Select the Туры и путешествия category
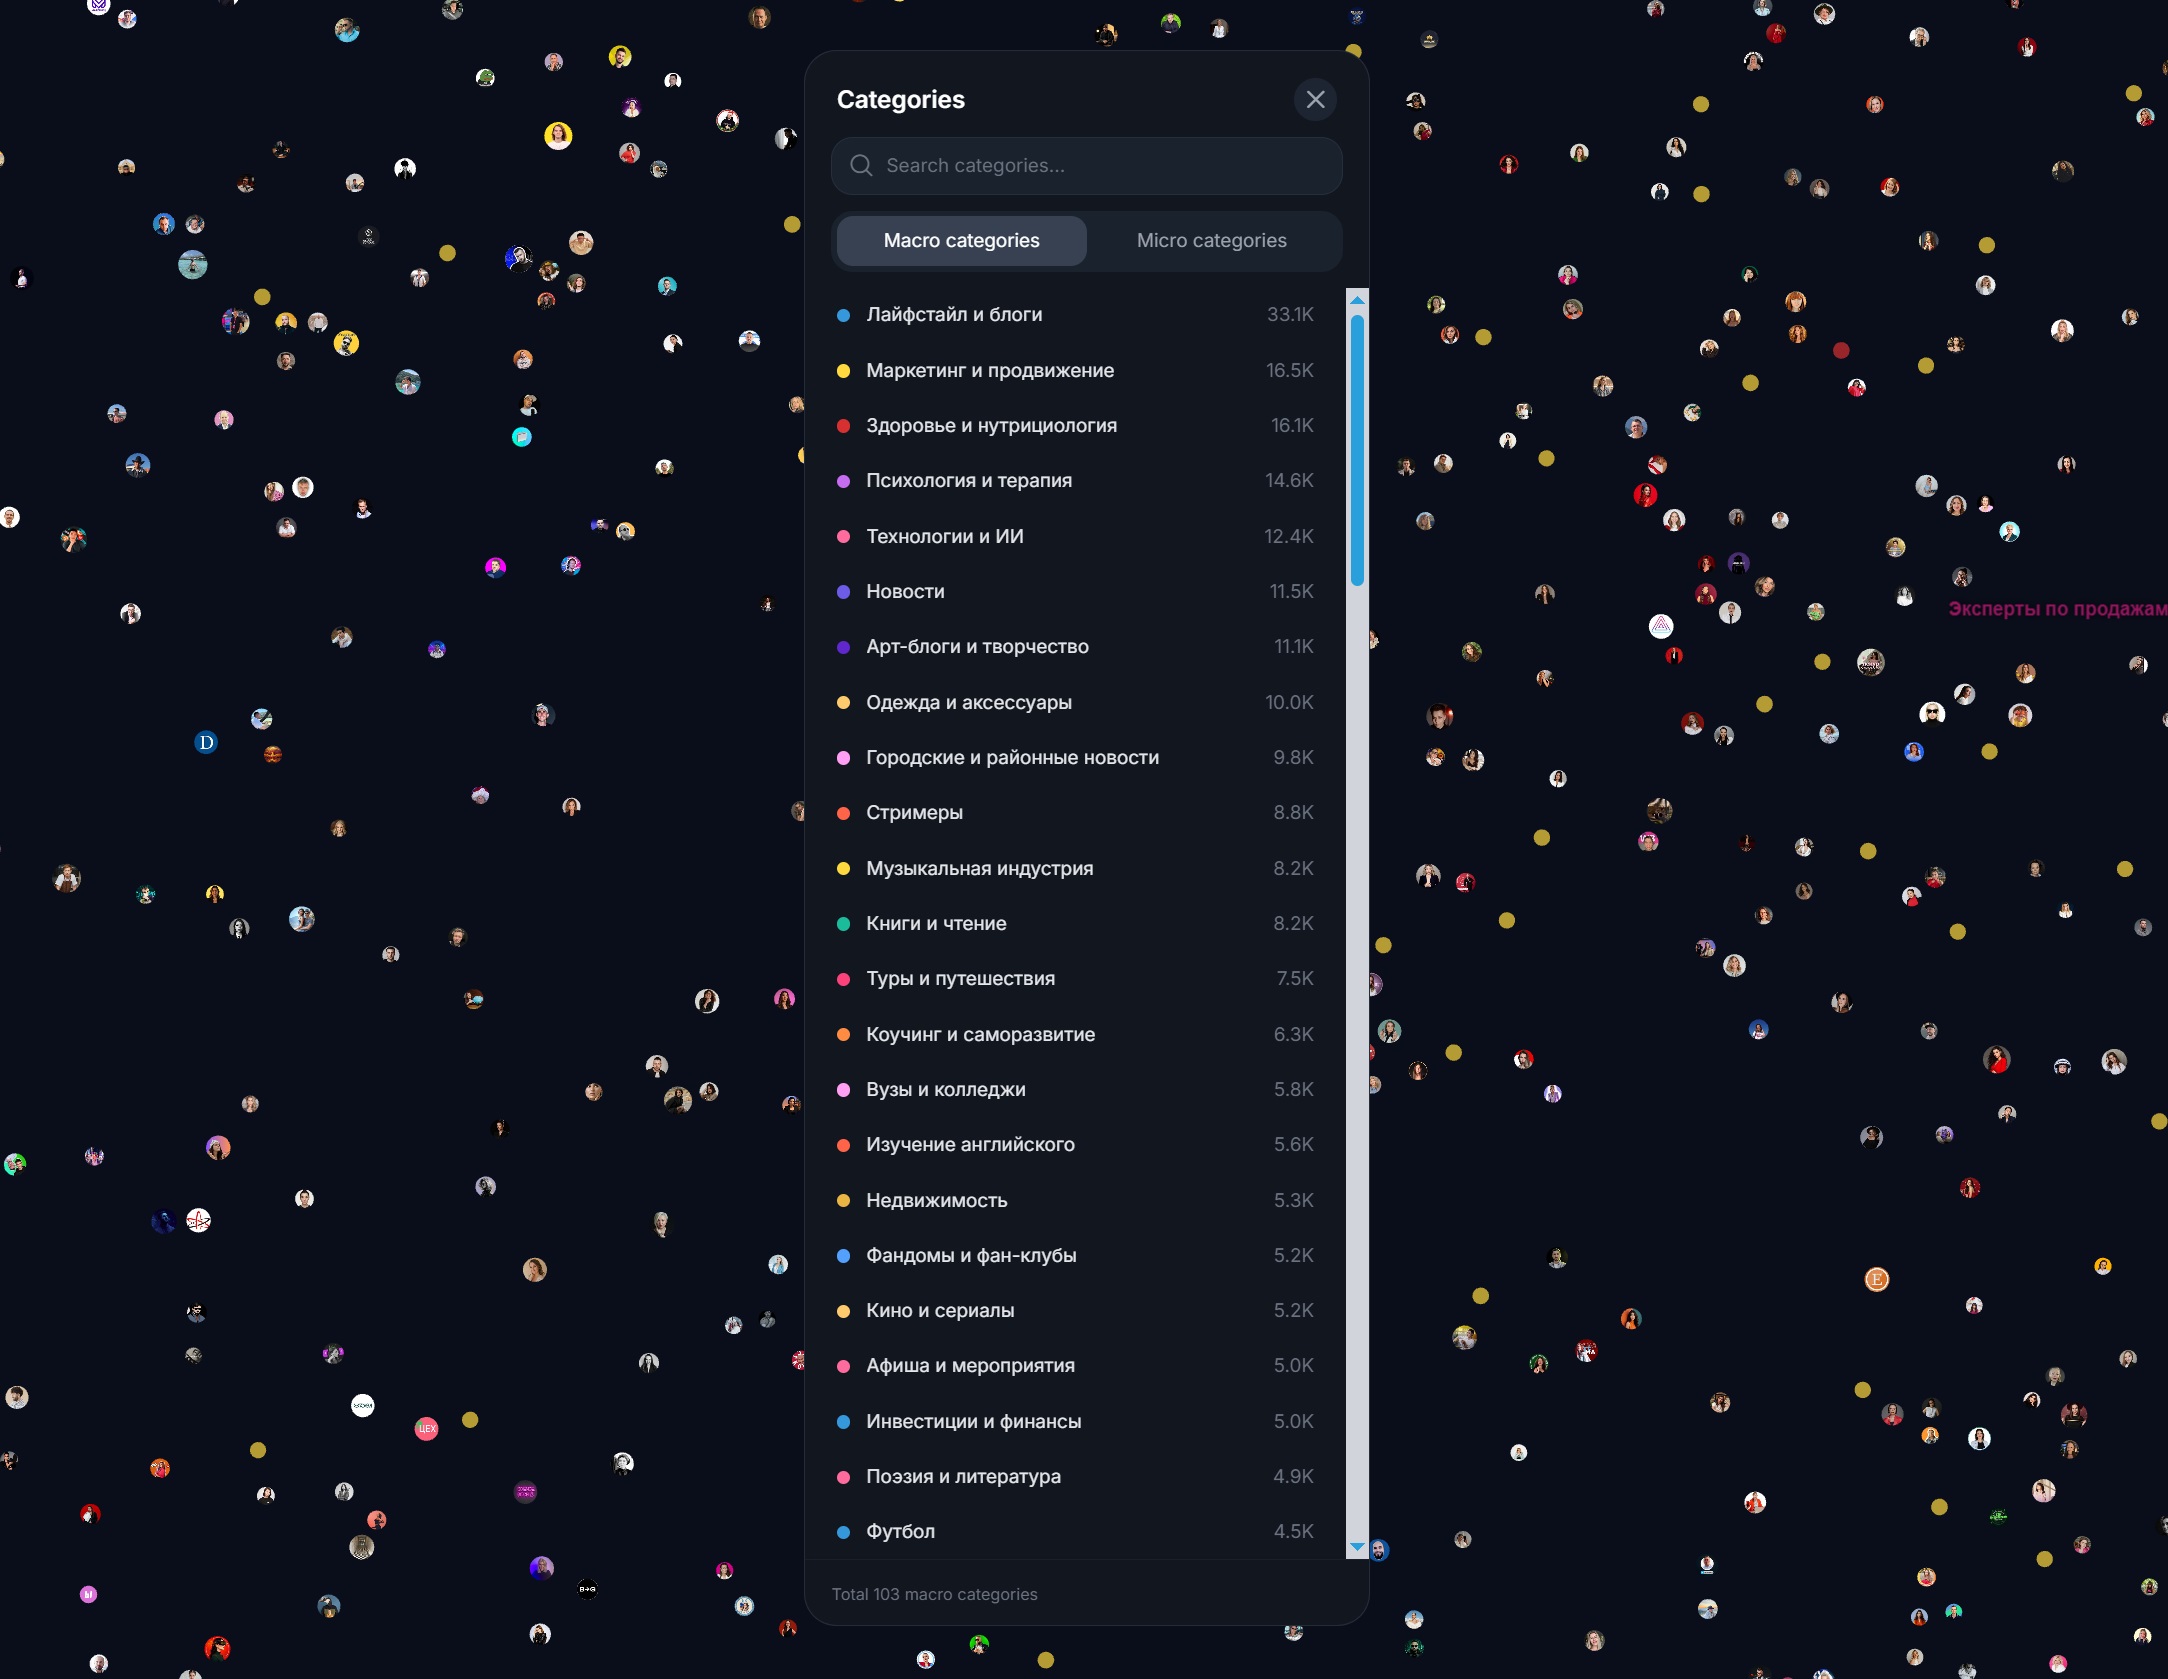2168x1679 pixels. (x=1076, y=979)
